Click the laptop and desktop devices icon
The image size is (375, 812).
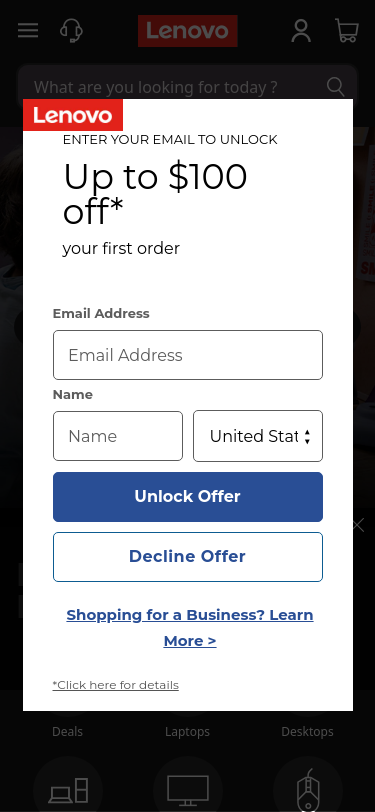tap(68, 790)
